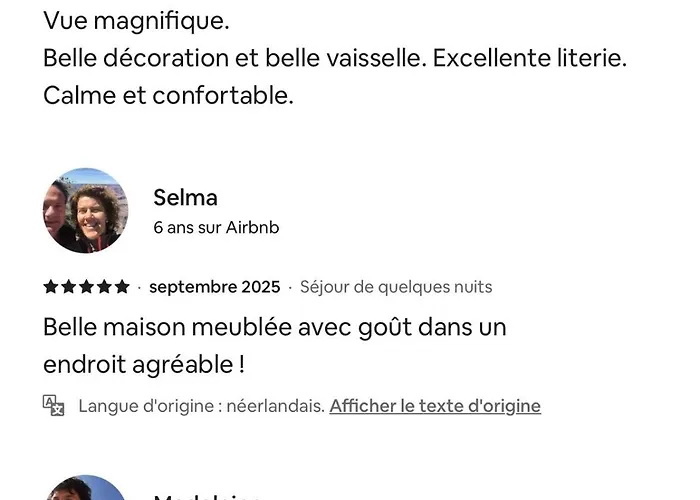This screenshot has width=700, height=500.
Task: Click the Langue d'origine : néerlandais text
Action: [x=201, y=406]
